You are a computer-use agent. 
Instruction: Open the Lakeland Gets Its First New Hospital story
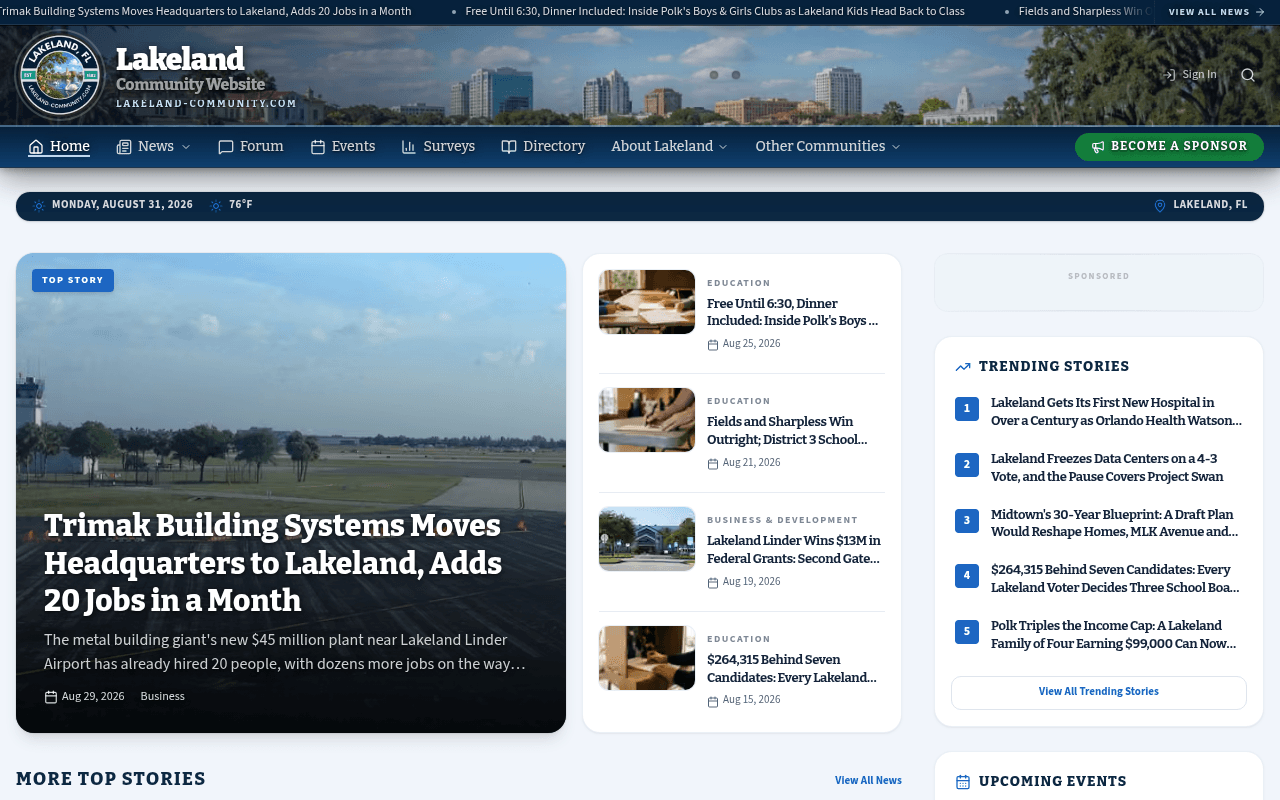click(1116, 412)
